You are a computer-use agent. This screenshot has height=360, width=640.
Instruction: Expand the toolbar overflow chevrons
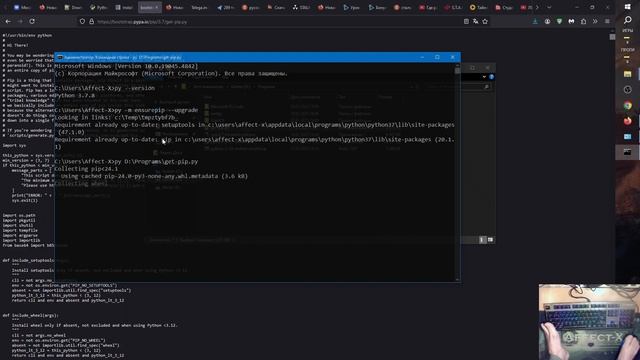pos(595,21)
